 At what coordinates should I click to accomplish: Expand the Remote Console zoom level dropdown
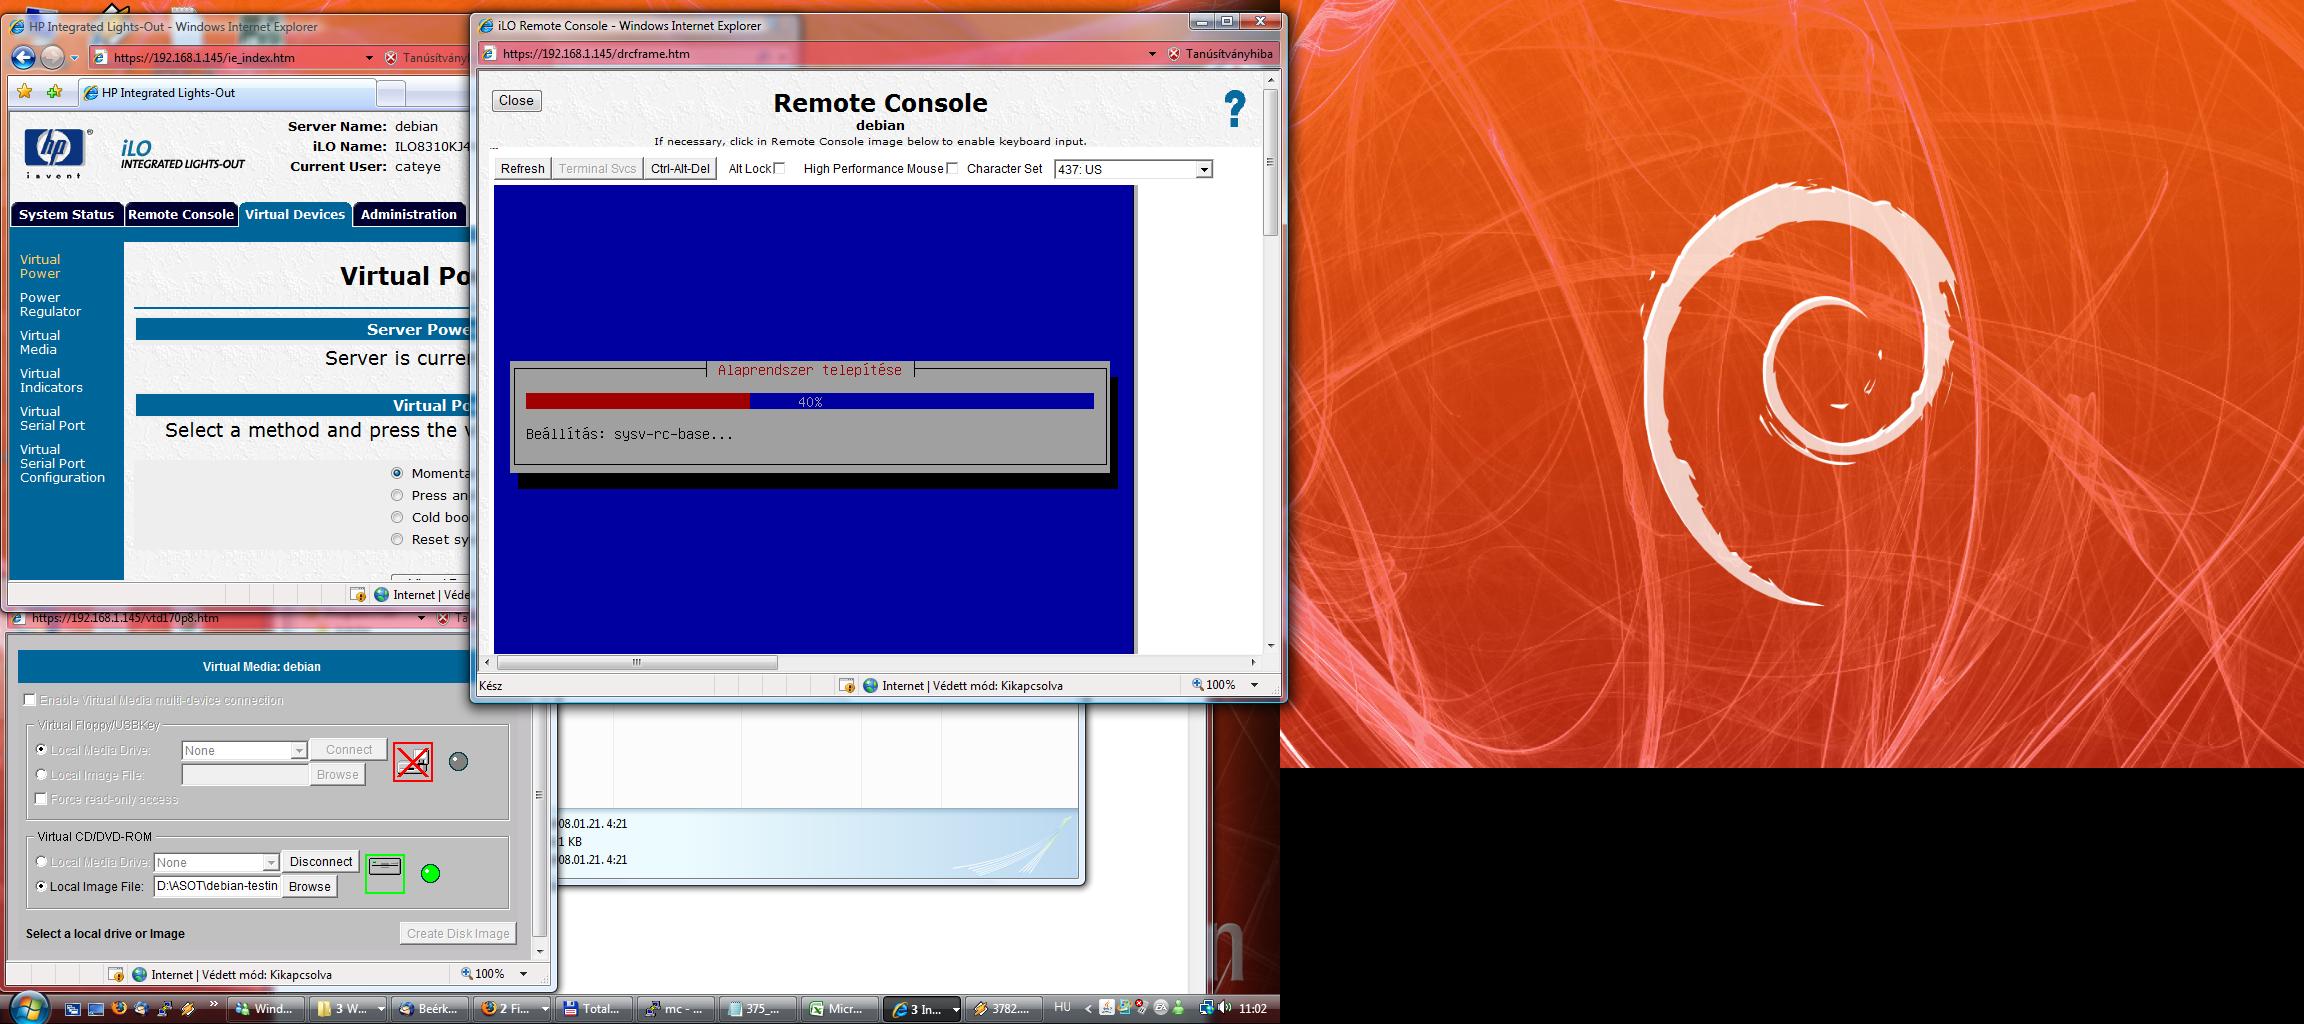click(x=1254, y=685)
